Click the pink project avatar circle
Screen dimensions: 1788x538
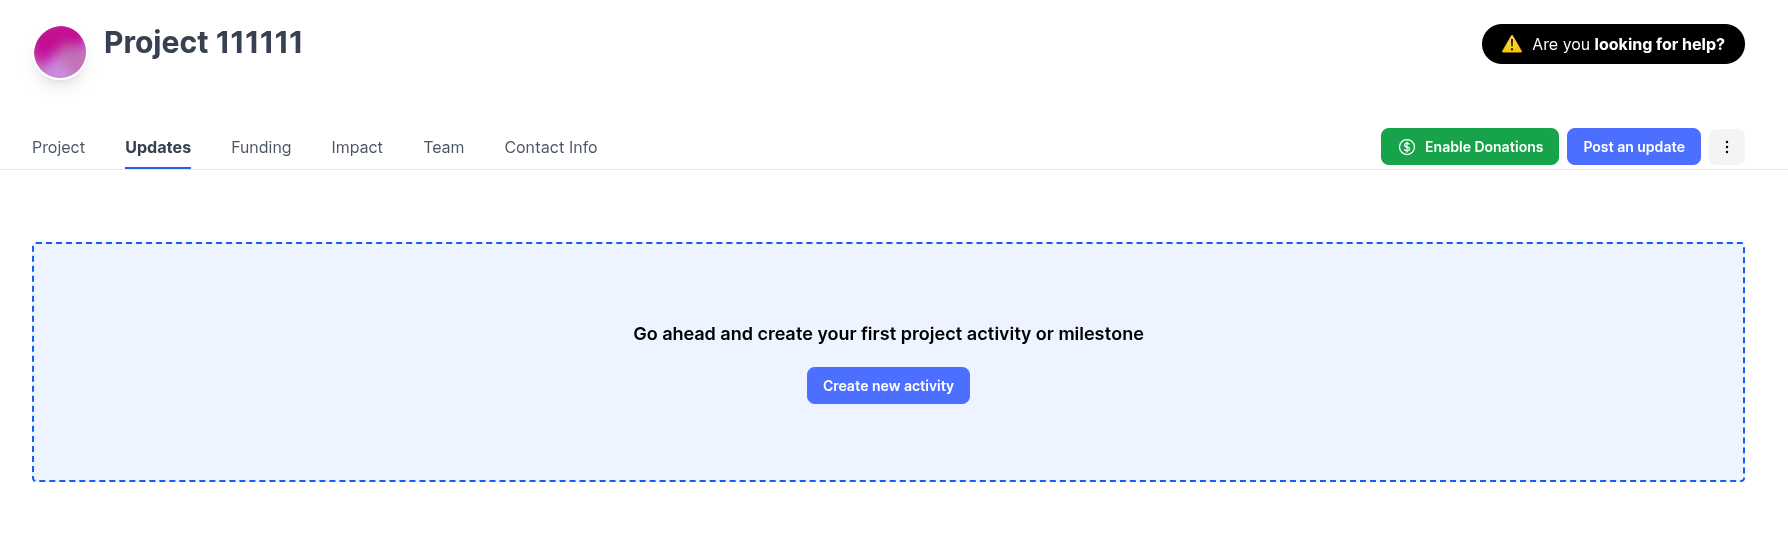(x=60, y=52)
